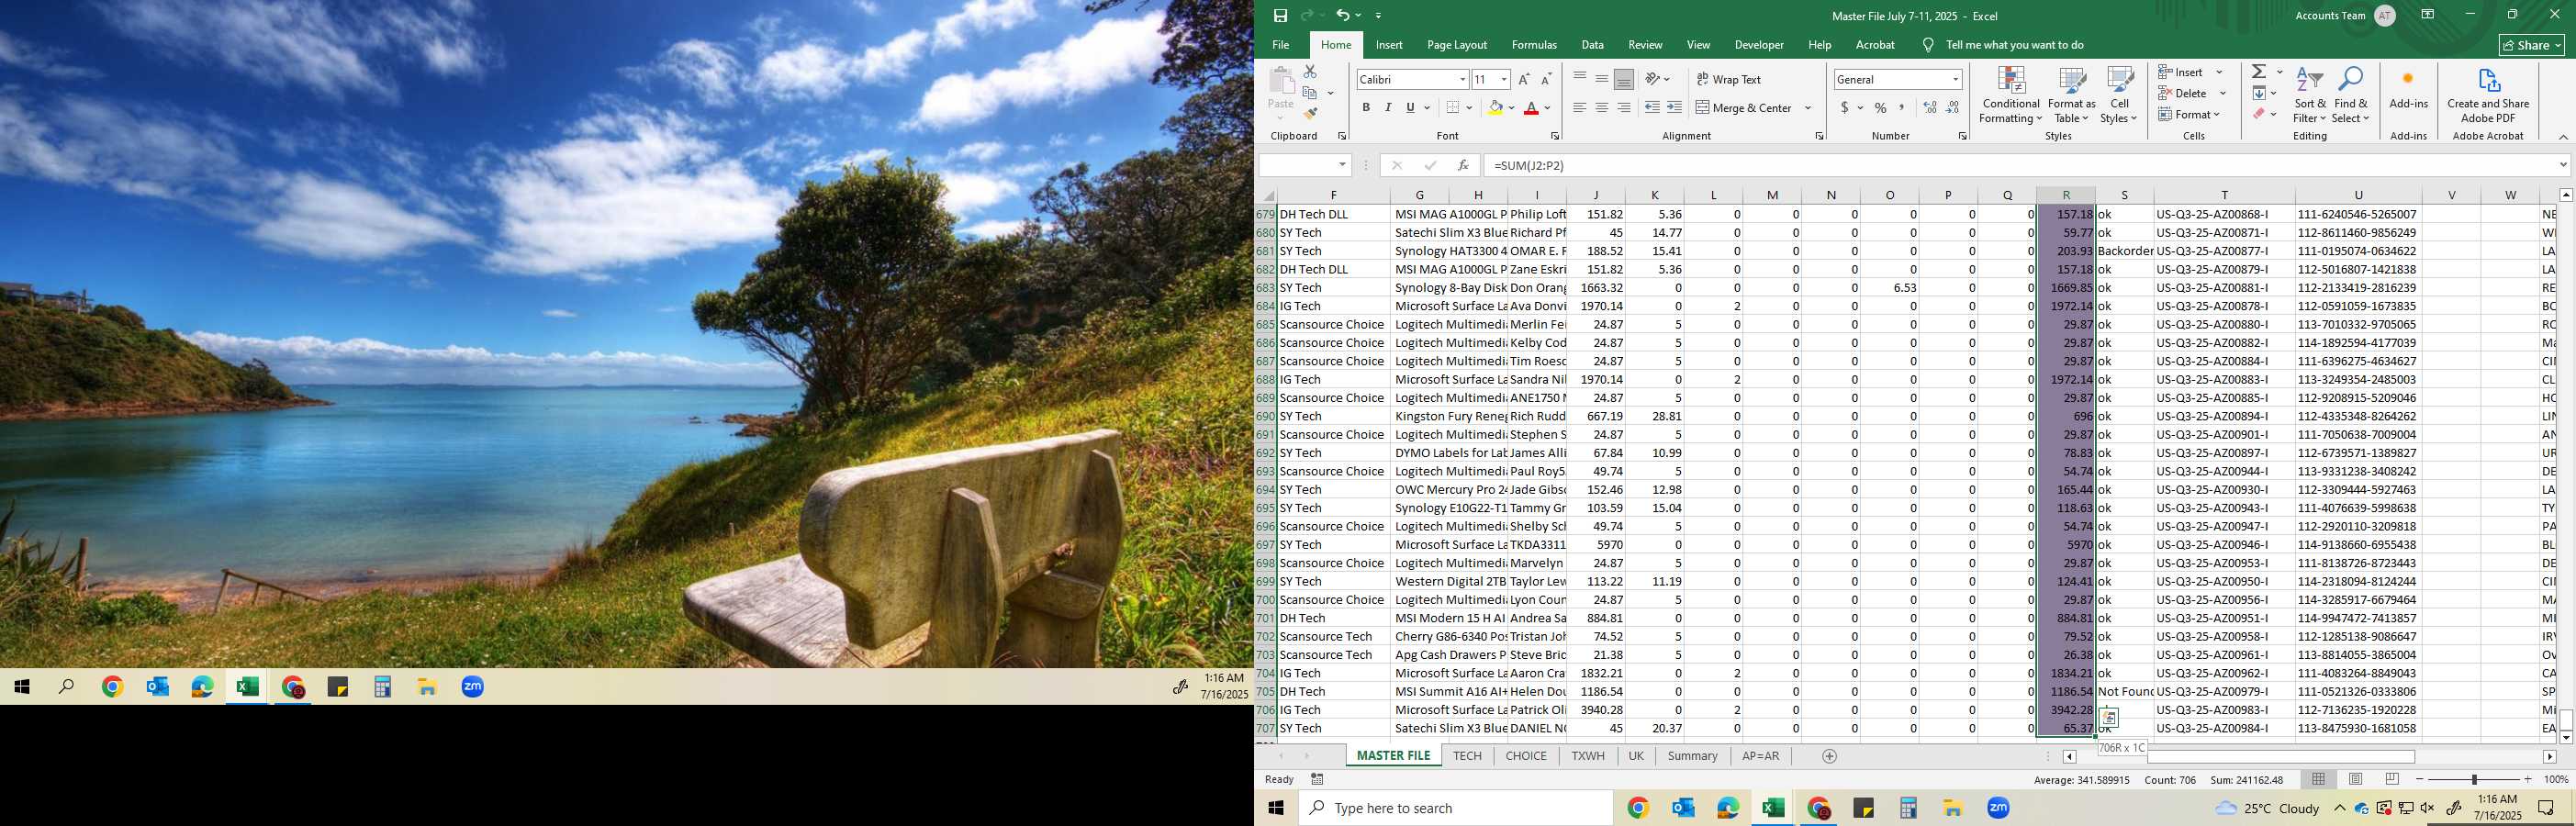Image resolution: width=2576 pixels, height=826 pixels.
Task: Cut the selection with the scissors icon
Action: tap(1310, 72)
